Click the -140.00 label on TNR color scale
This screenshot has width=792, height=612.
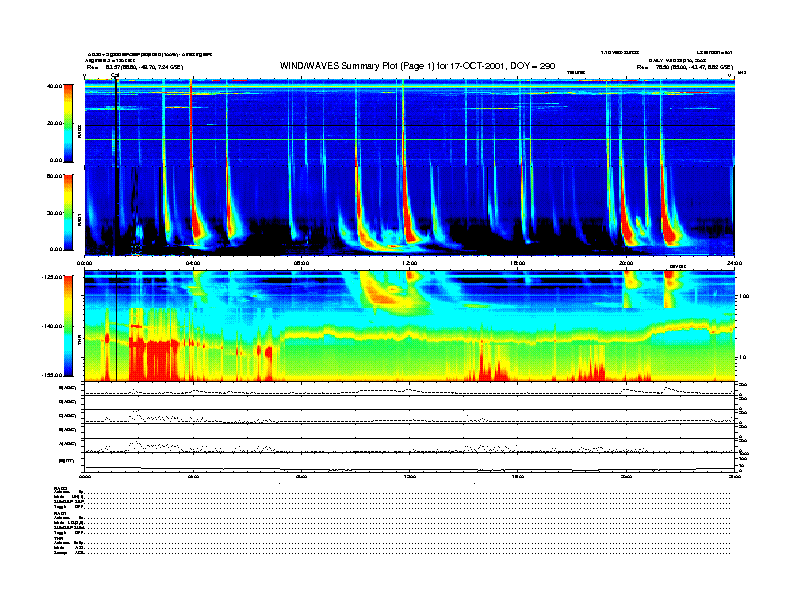pos(52,326)
